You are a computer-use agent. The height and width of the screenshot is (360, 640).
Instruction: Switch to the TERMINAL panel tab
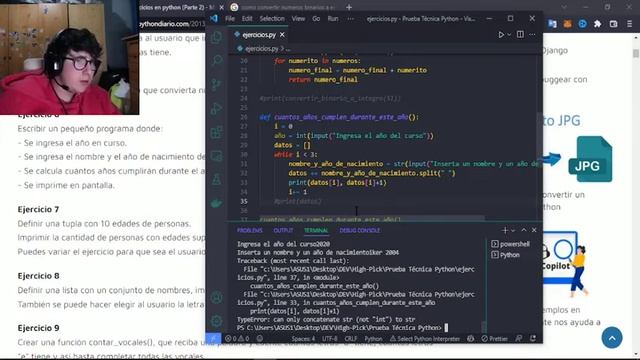tap(316, 230)
